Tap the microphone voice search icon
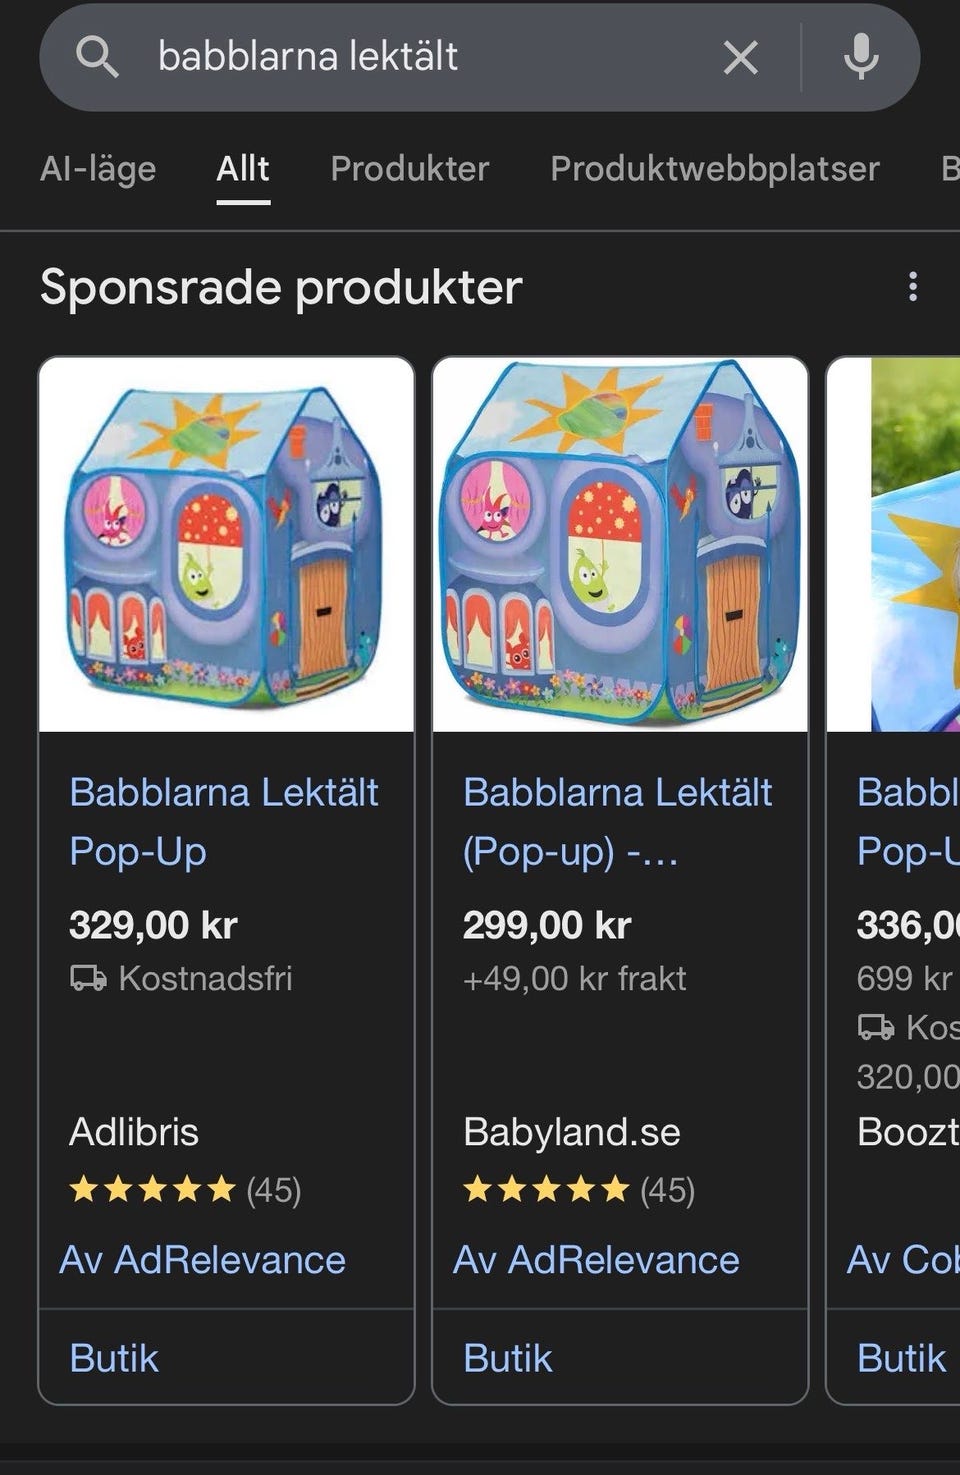Image resolution: width=960 pixels, height=1475 pixels. coord(860,57)
